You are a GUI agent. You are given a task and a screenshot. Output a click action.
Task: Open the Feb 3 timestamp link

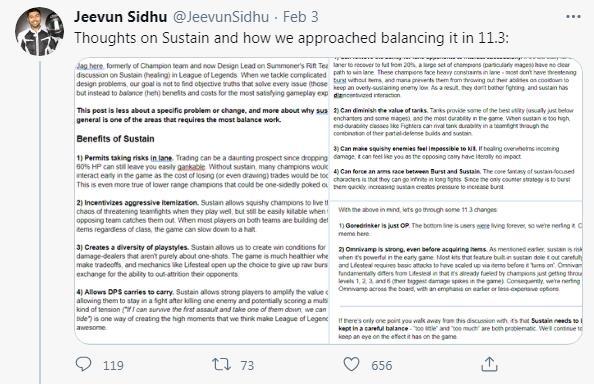(x=301, y=17)
